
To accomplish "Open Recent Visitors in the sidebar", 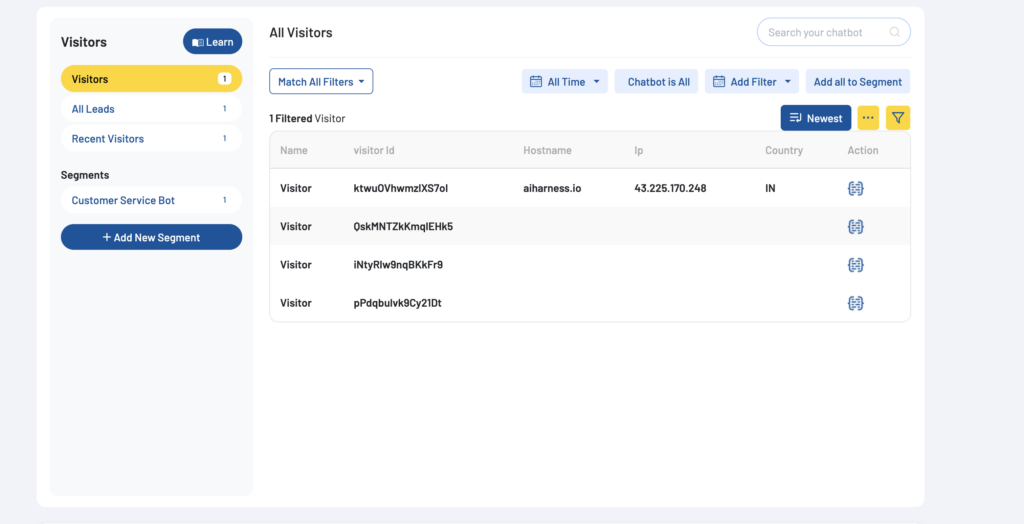I will (x=152, y=139).
